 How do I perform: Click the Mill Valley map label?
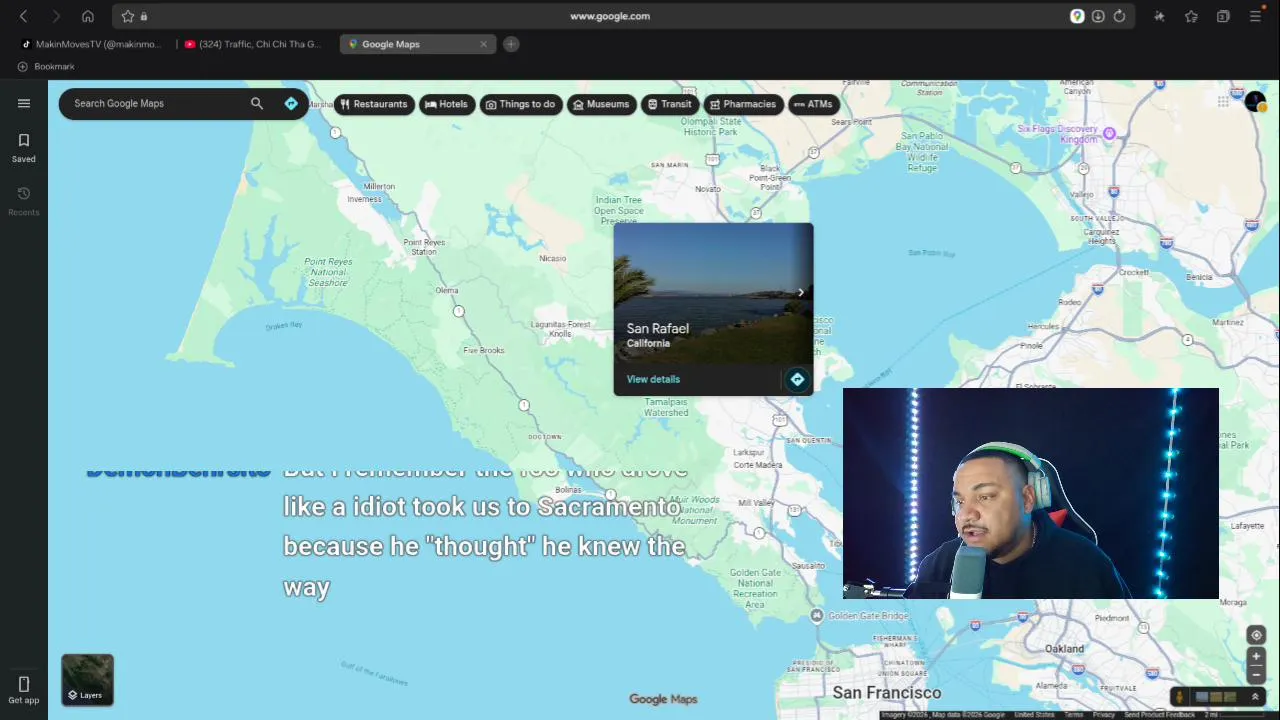tap(756, 503)
